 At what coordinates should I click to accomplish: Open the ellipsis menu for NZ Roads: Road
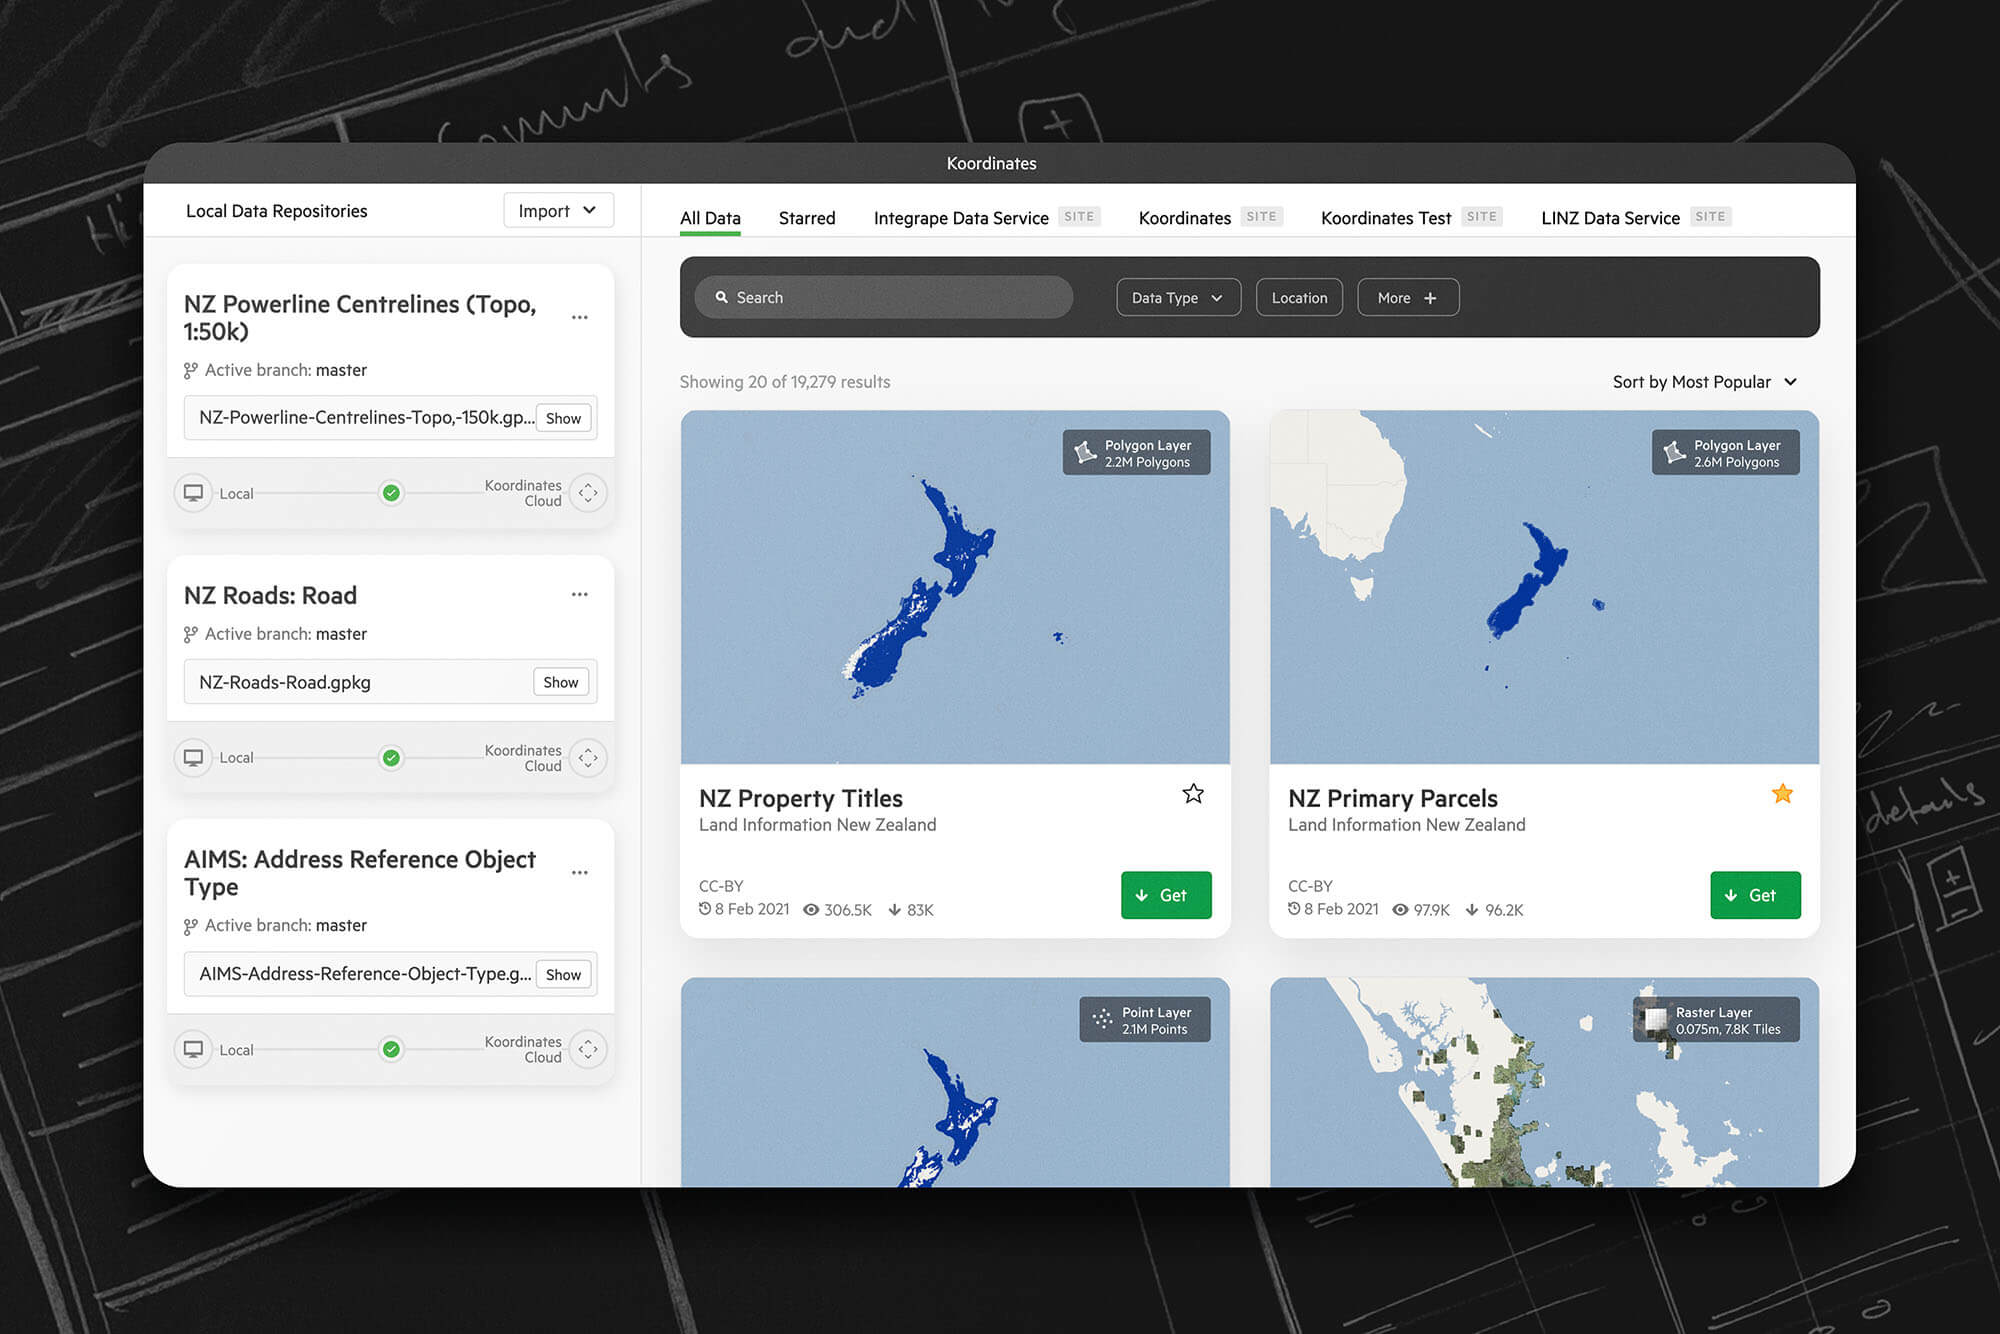pos(580,593)
